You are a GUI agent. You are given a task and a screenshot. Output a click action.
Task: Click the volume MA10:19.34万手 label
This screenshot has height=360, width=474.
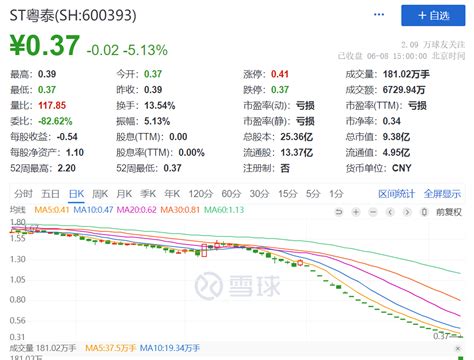[170, 348]
